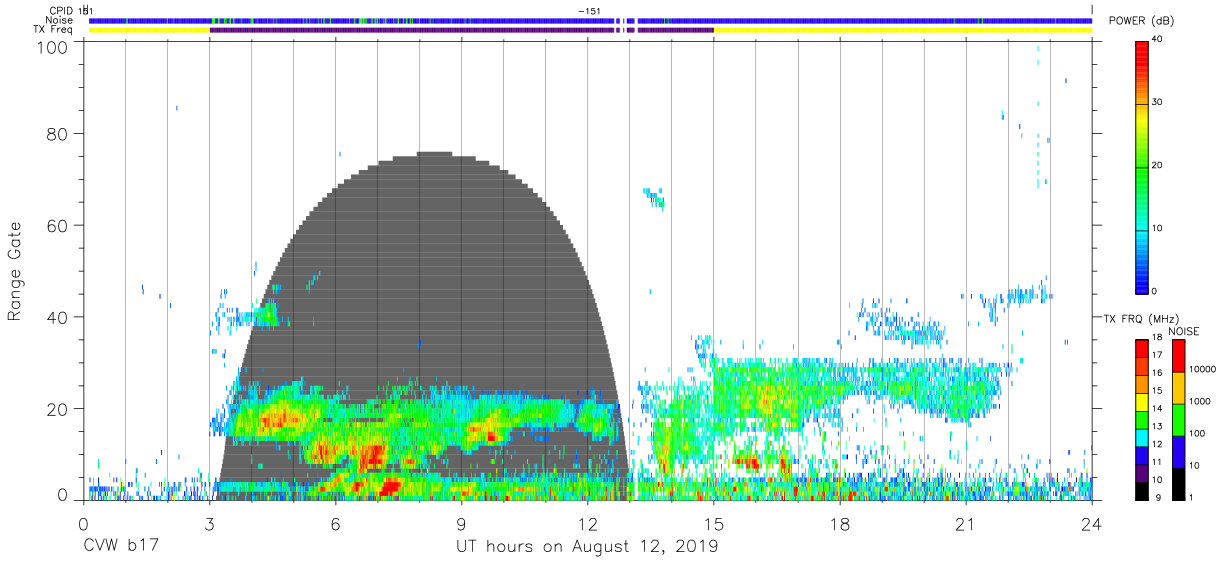Click the TX FRQ (MHz) legend title

pyautogui.click(x=1140, y=319)
